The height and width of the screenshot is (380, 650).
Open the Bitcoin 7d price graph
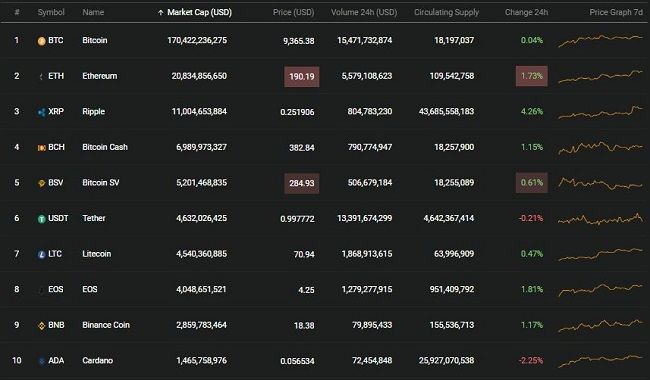(600, 40)
